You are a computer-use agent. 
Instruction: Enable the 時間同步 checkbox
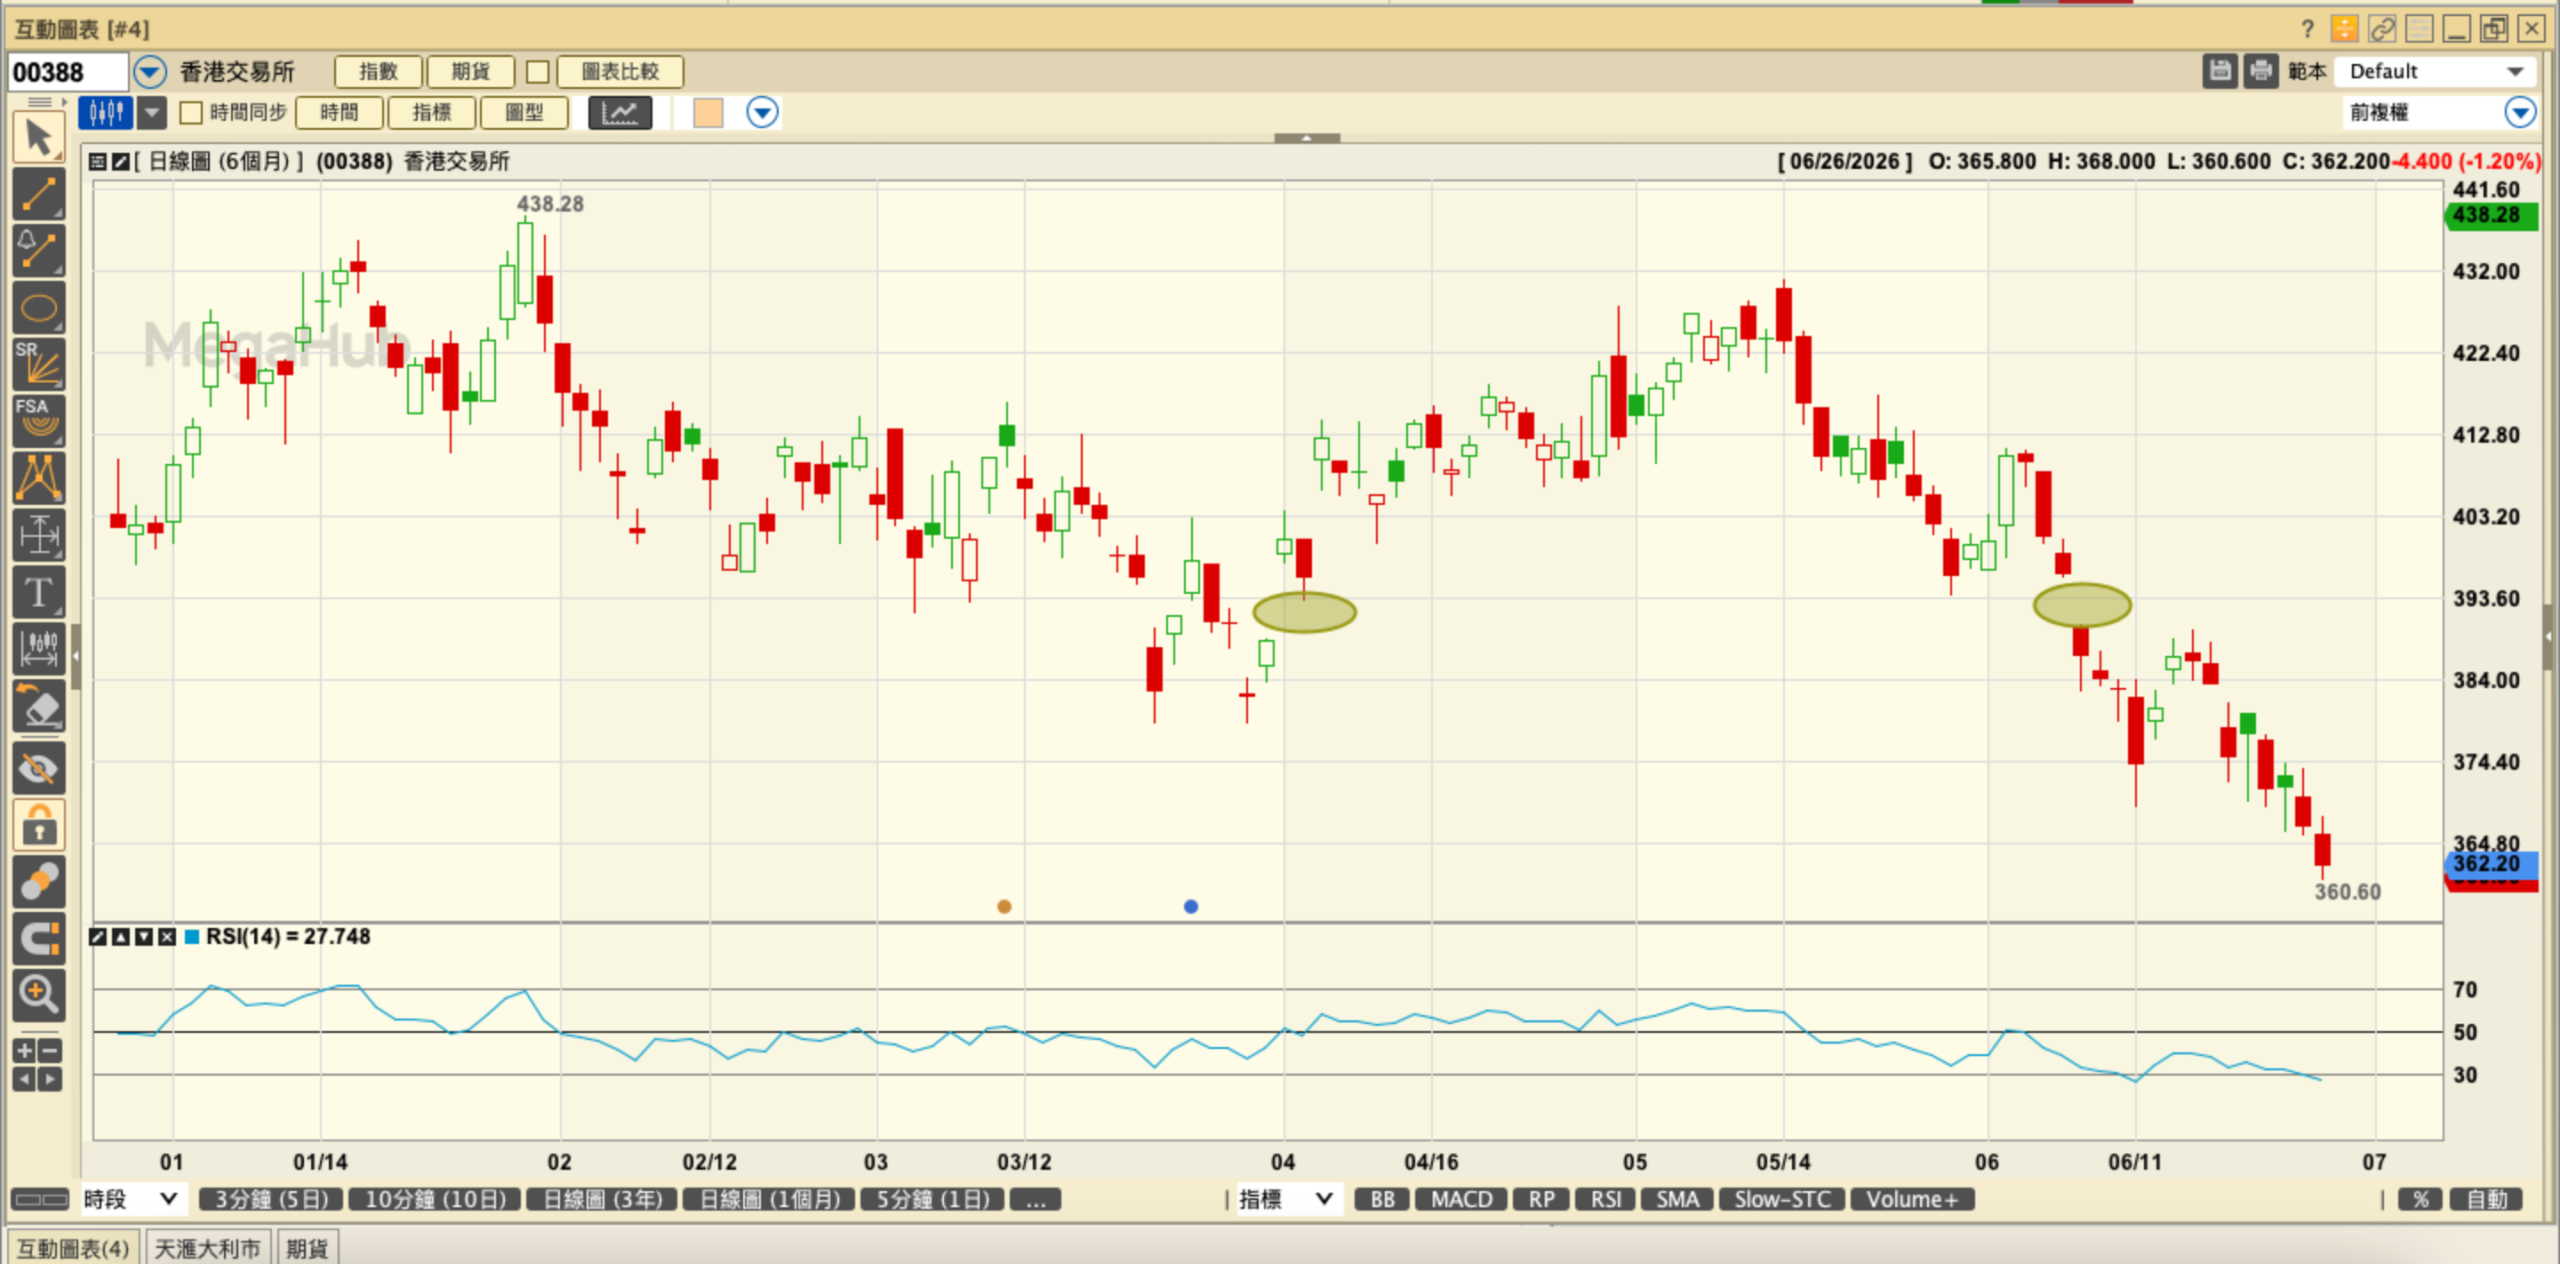(191, 113)
